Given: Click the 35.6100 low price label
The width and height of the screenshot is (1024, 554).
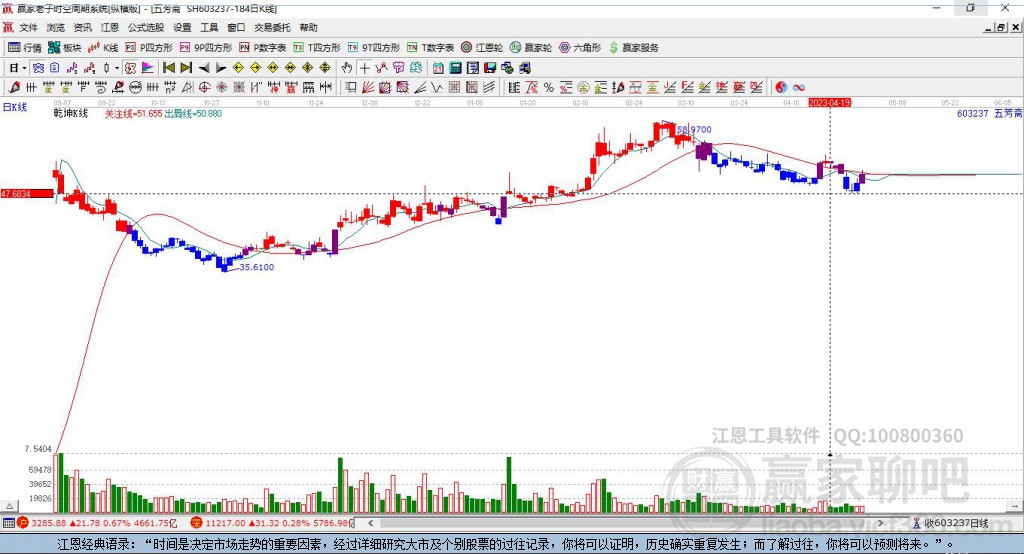Looking at the screenshot, I should (x=257, y=267).
